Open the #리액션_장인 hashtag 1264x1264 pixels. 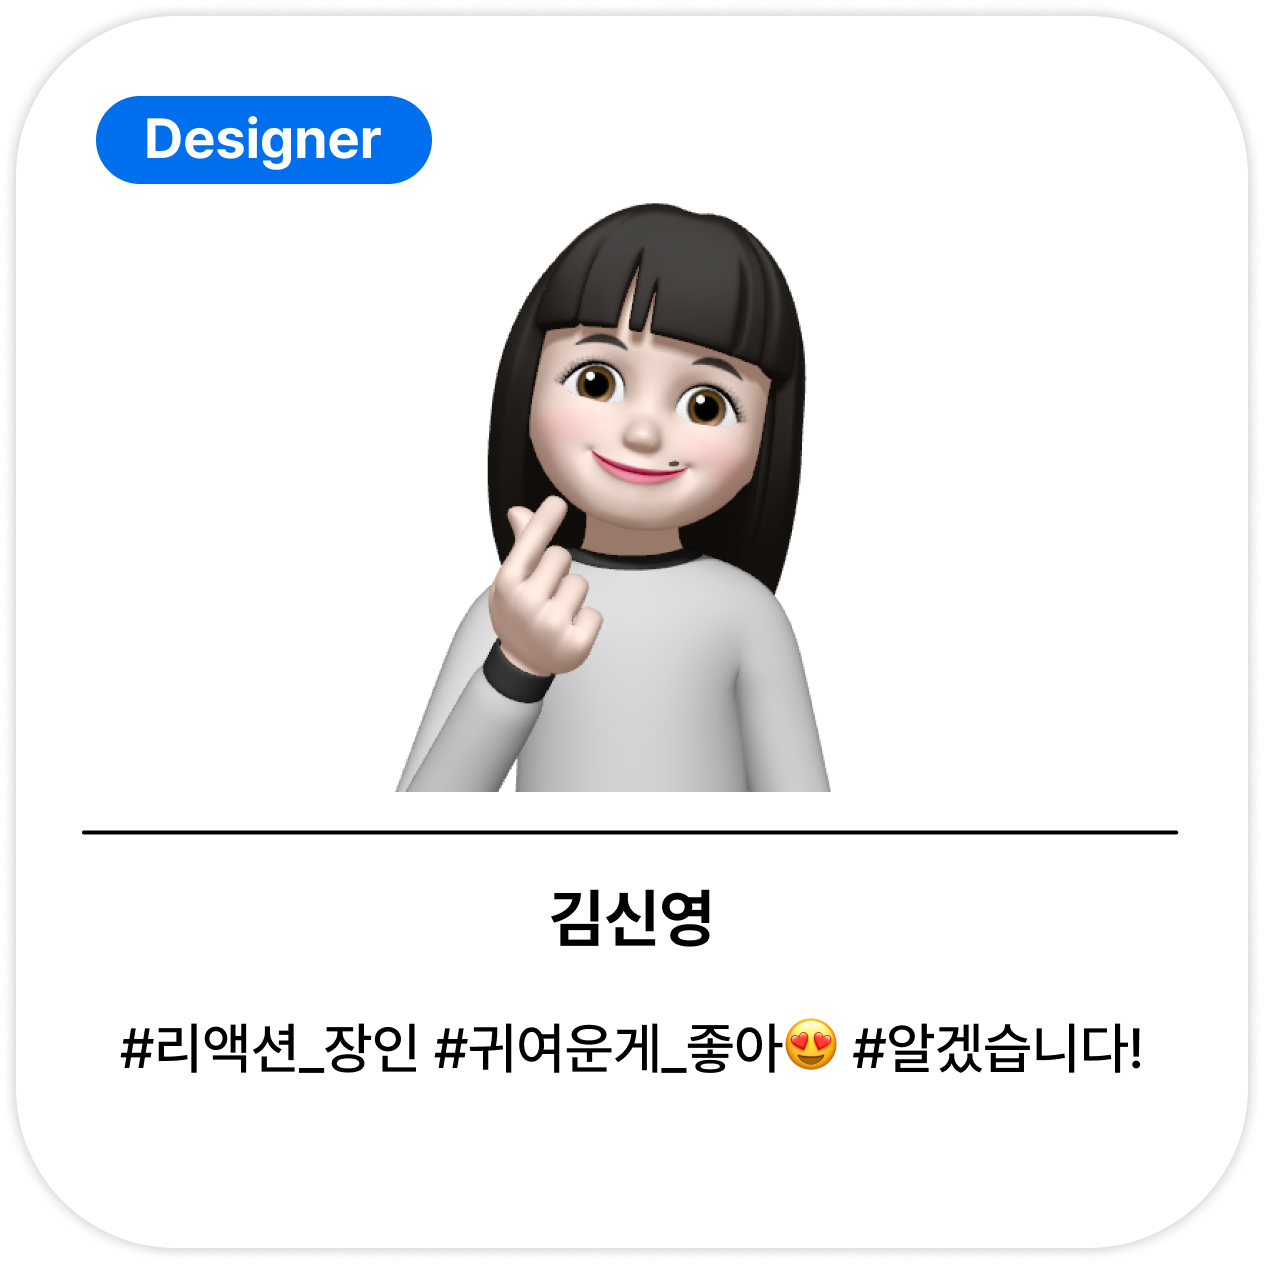click(x=270, y=1048)
